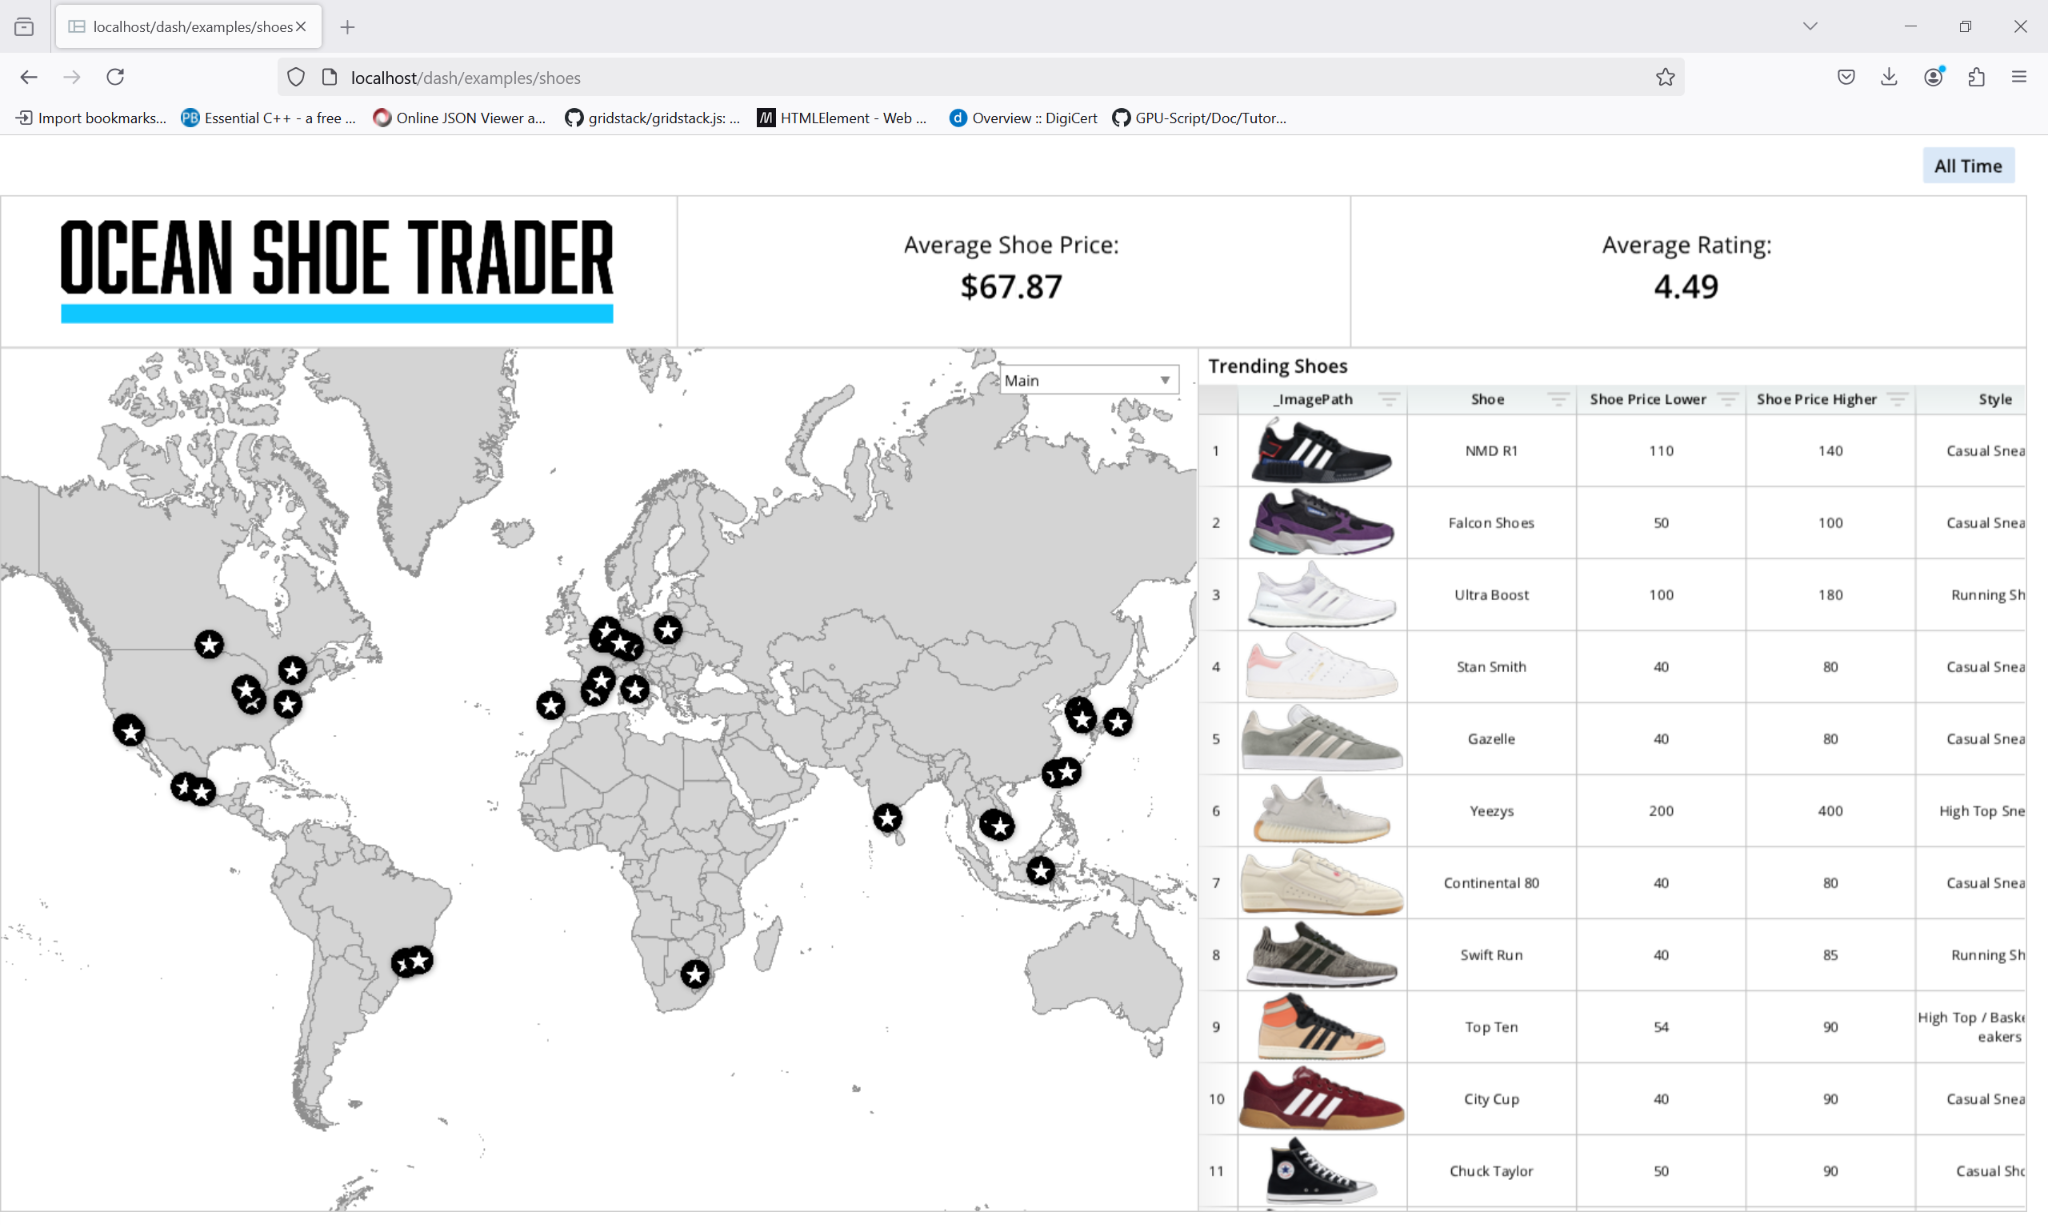The width and height of the screenshot is (2048, 1226).
Task: Filter the _ImagePath column
Action: pos(1388,399)
